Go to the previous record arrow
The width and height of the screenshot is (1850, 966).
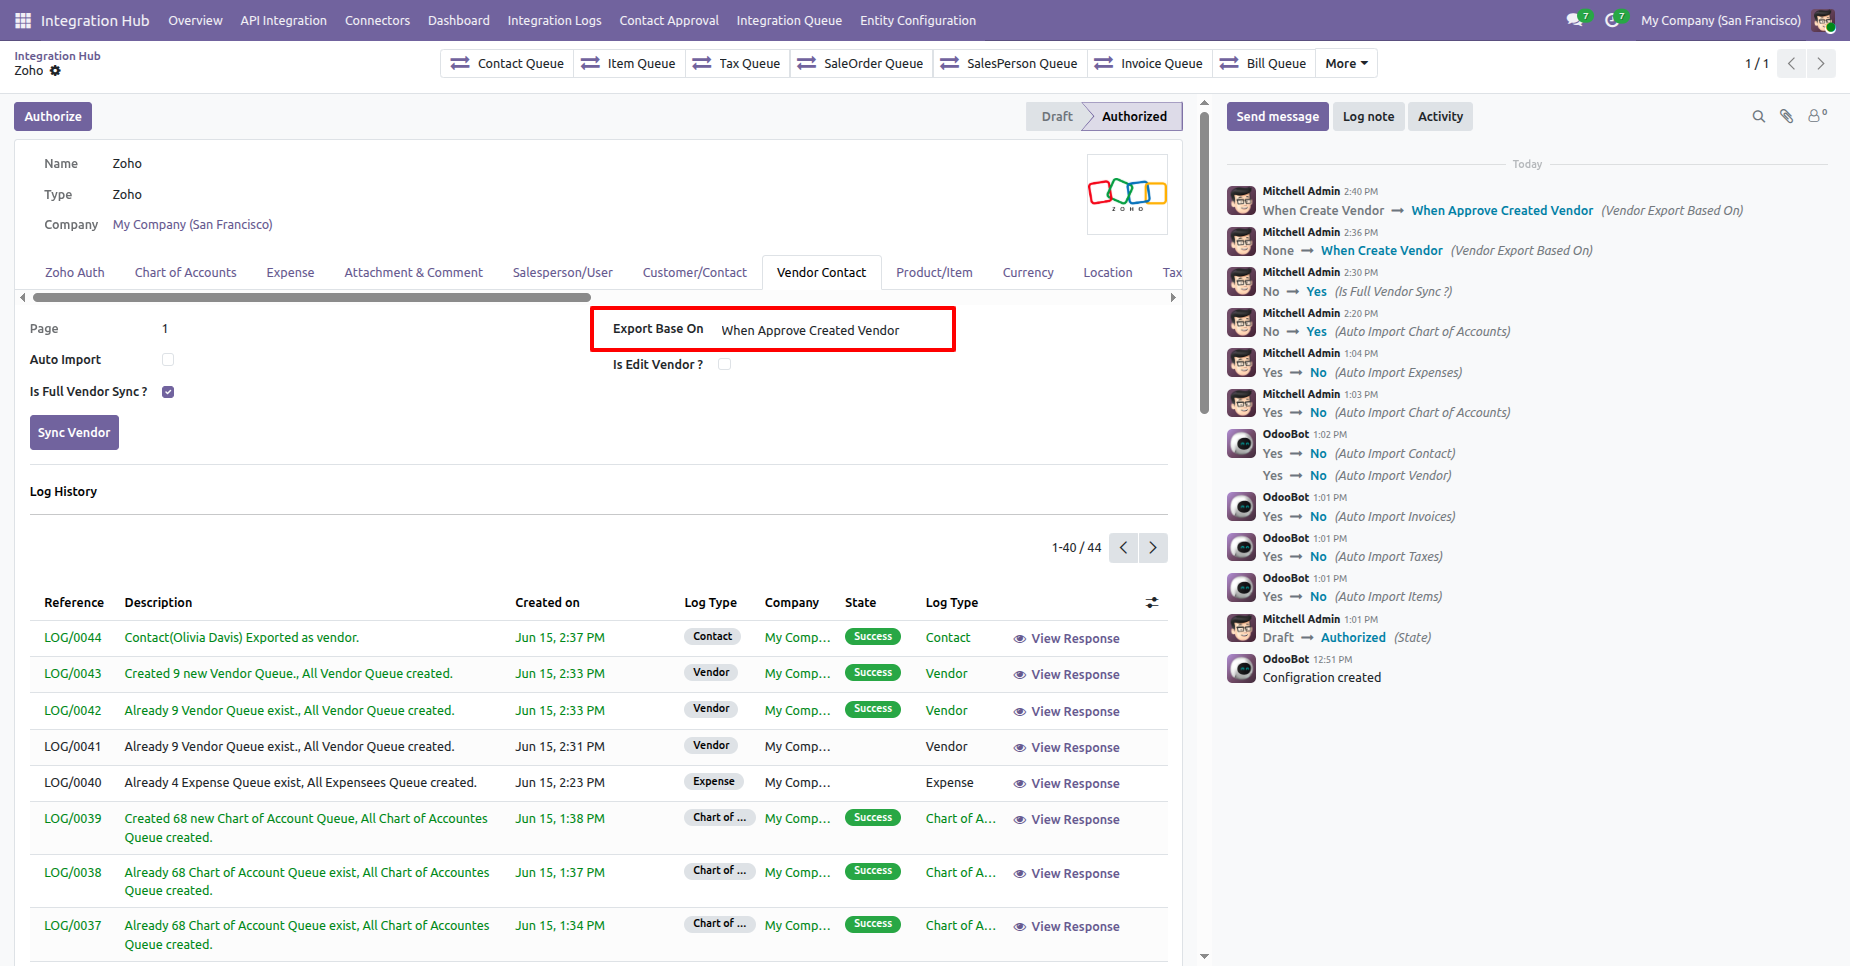(x=1791, y=63)
